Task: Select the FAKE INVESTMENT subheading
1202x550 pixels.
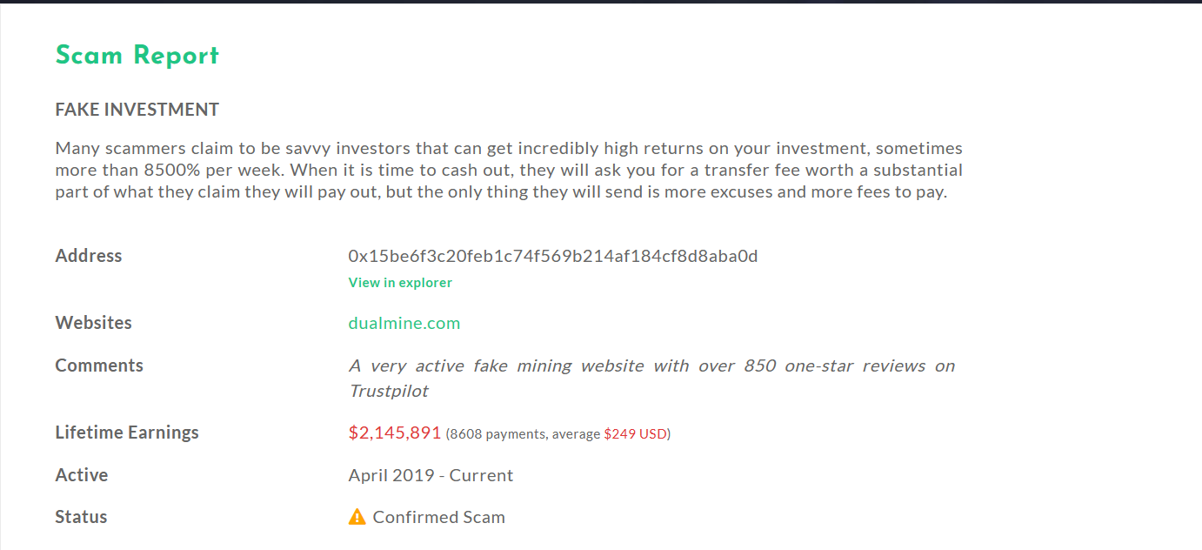Action: [137, 109]
